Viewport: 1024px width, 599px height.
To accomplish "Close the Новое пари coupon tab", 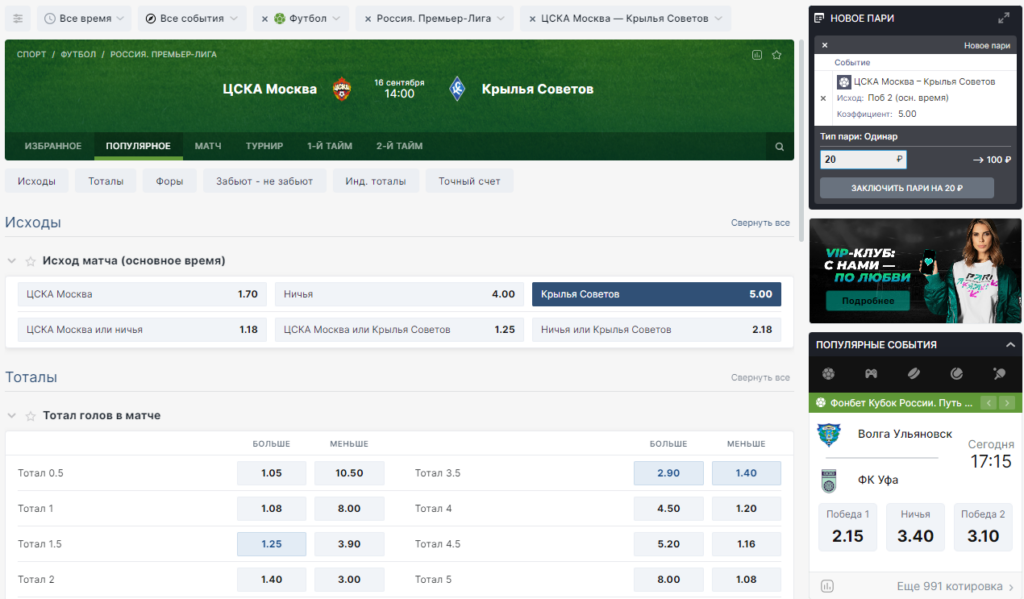I will (825, 45).
